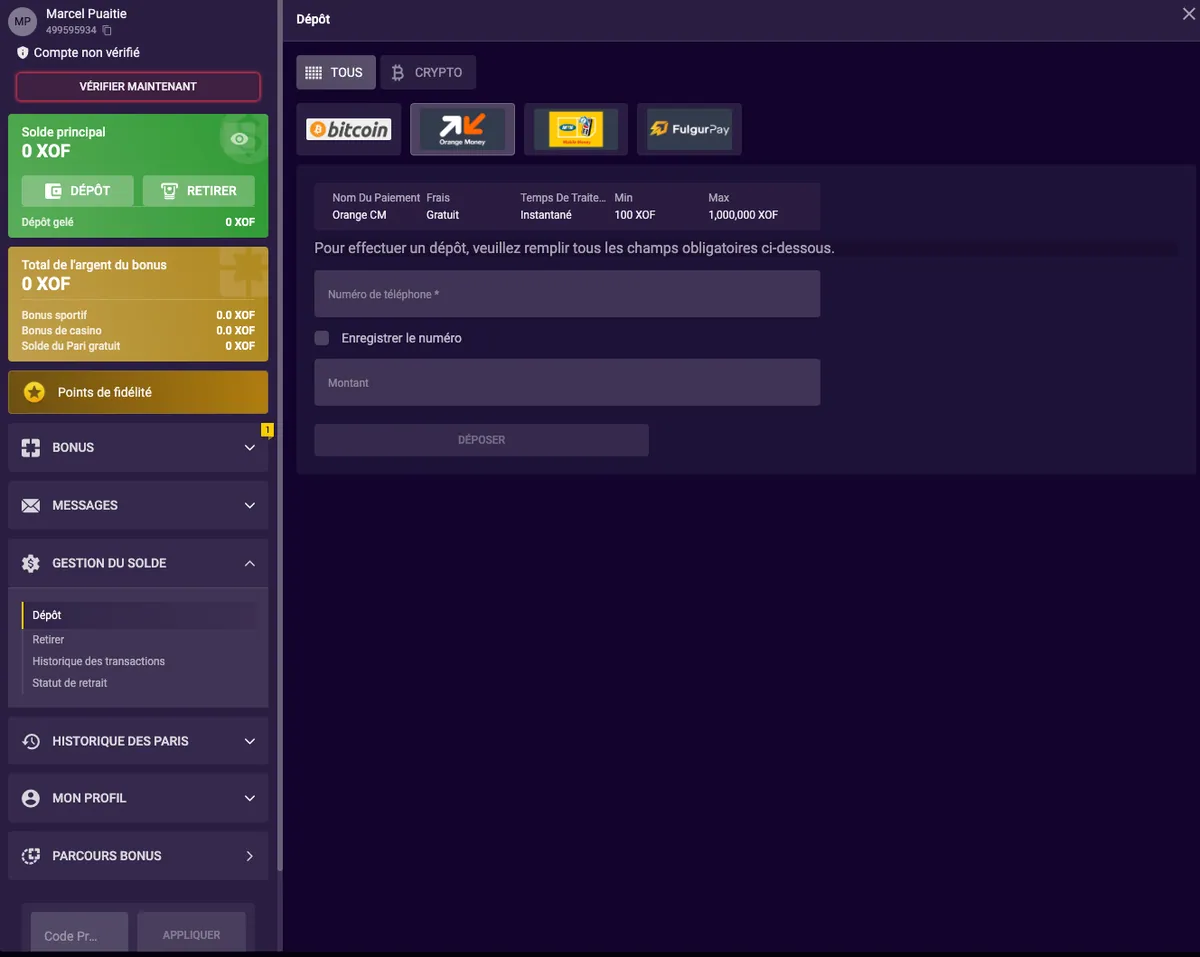Check the Enregistrer le numéro checkbox
The width and height of the screenshot is (1200, 957).
322,338
